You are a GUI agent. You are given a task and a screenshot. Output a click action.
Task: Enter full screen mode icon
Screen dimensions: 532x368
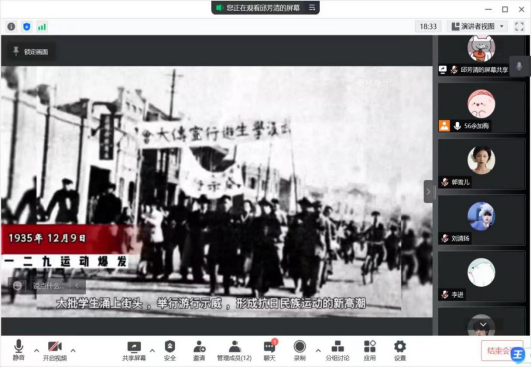(519, 26)
